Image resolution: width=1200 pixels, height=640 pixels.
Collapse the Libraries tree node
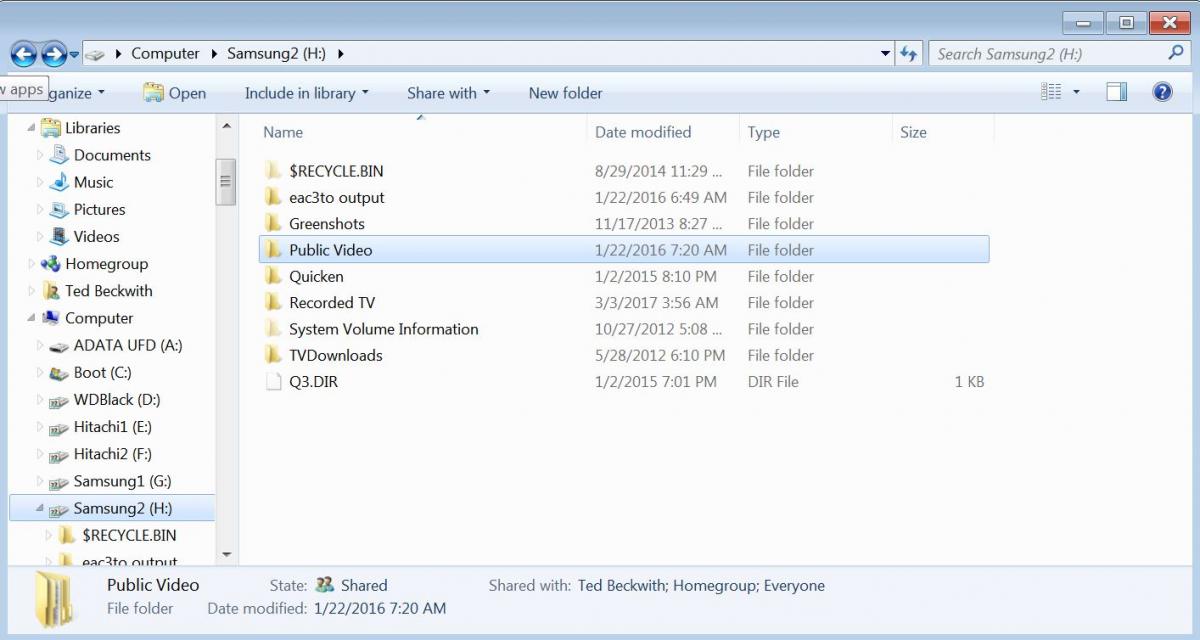click(30, 128)
